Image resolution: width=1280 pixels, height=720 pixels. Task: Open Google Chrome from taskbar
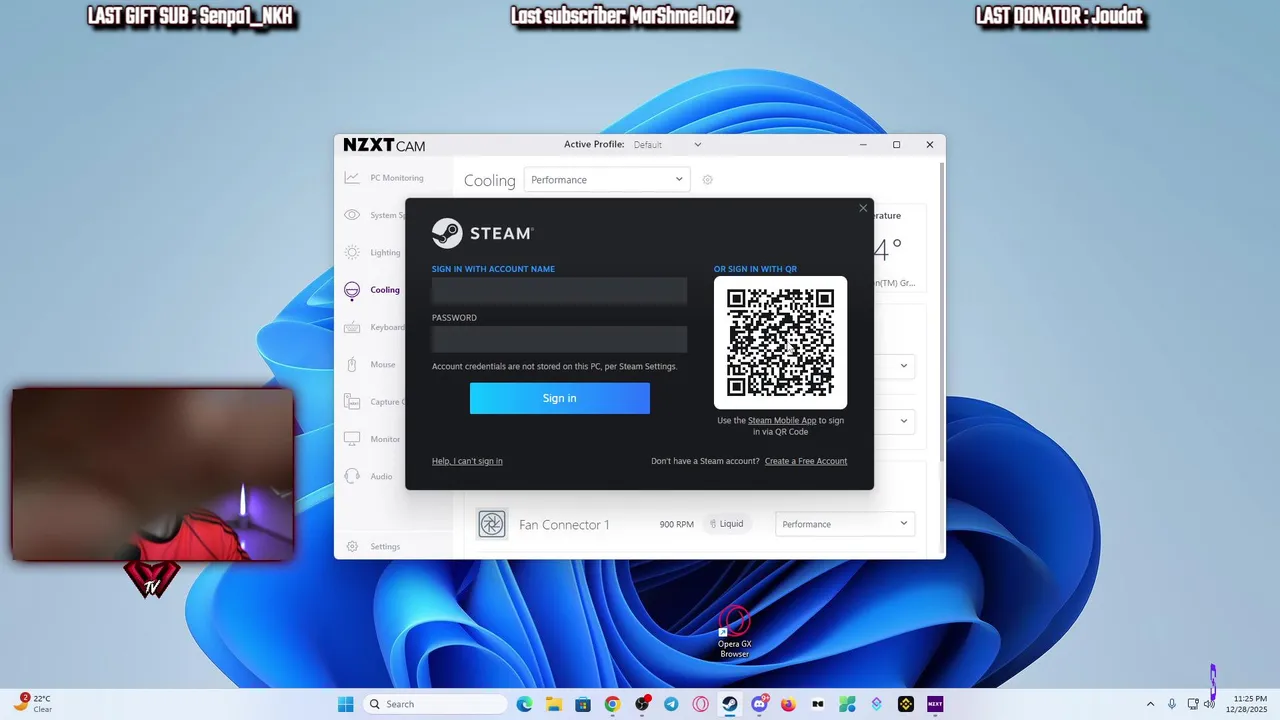612,704
